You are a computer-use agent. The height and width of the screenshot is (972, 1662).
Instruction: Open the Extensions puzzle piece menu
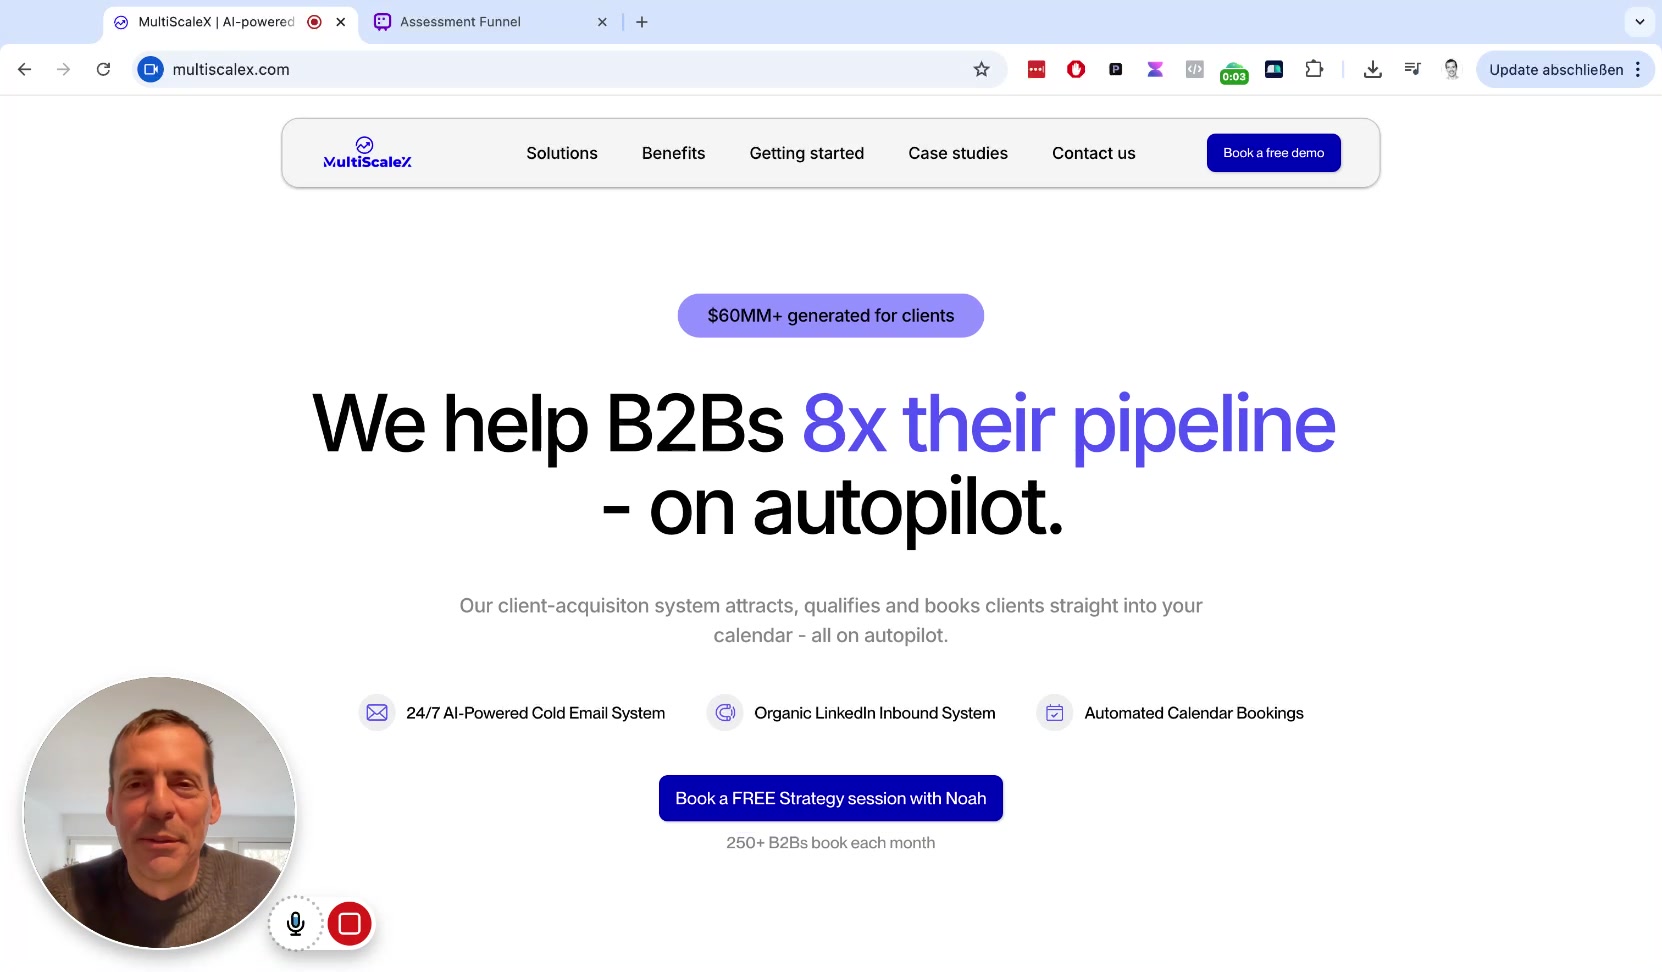coord(1314,69)
